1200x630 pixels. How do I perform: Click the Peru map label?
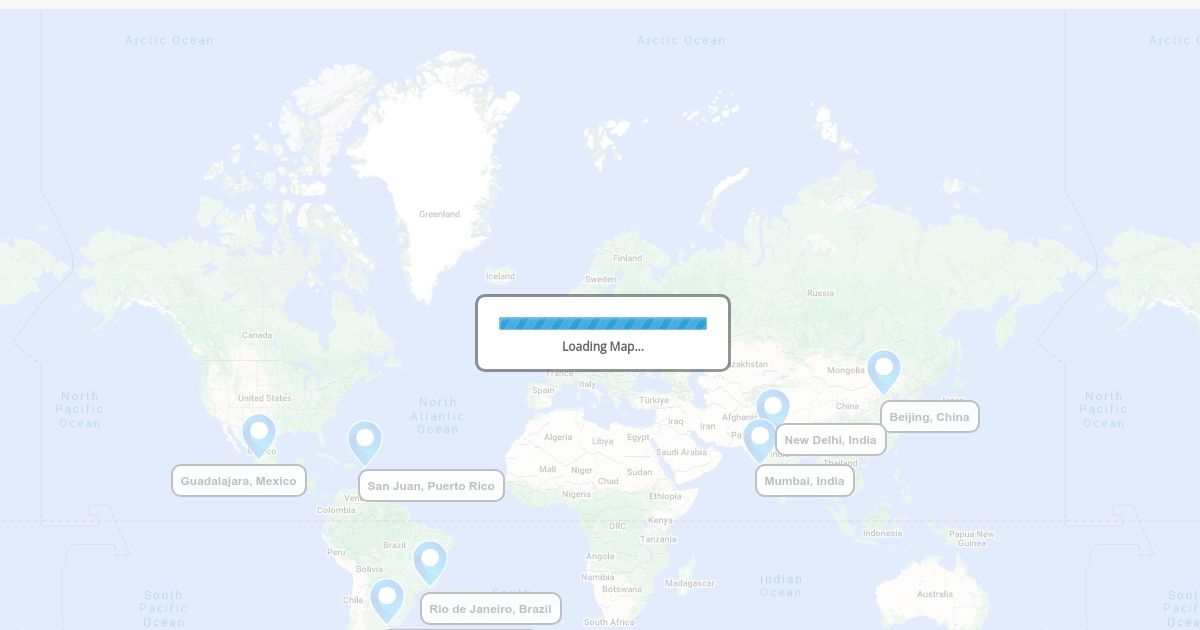tap(336, 552)
